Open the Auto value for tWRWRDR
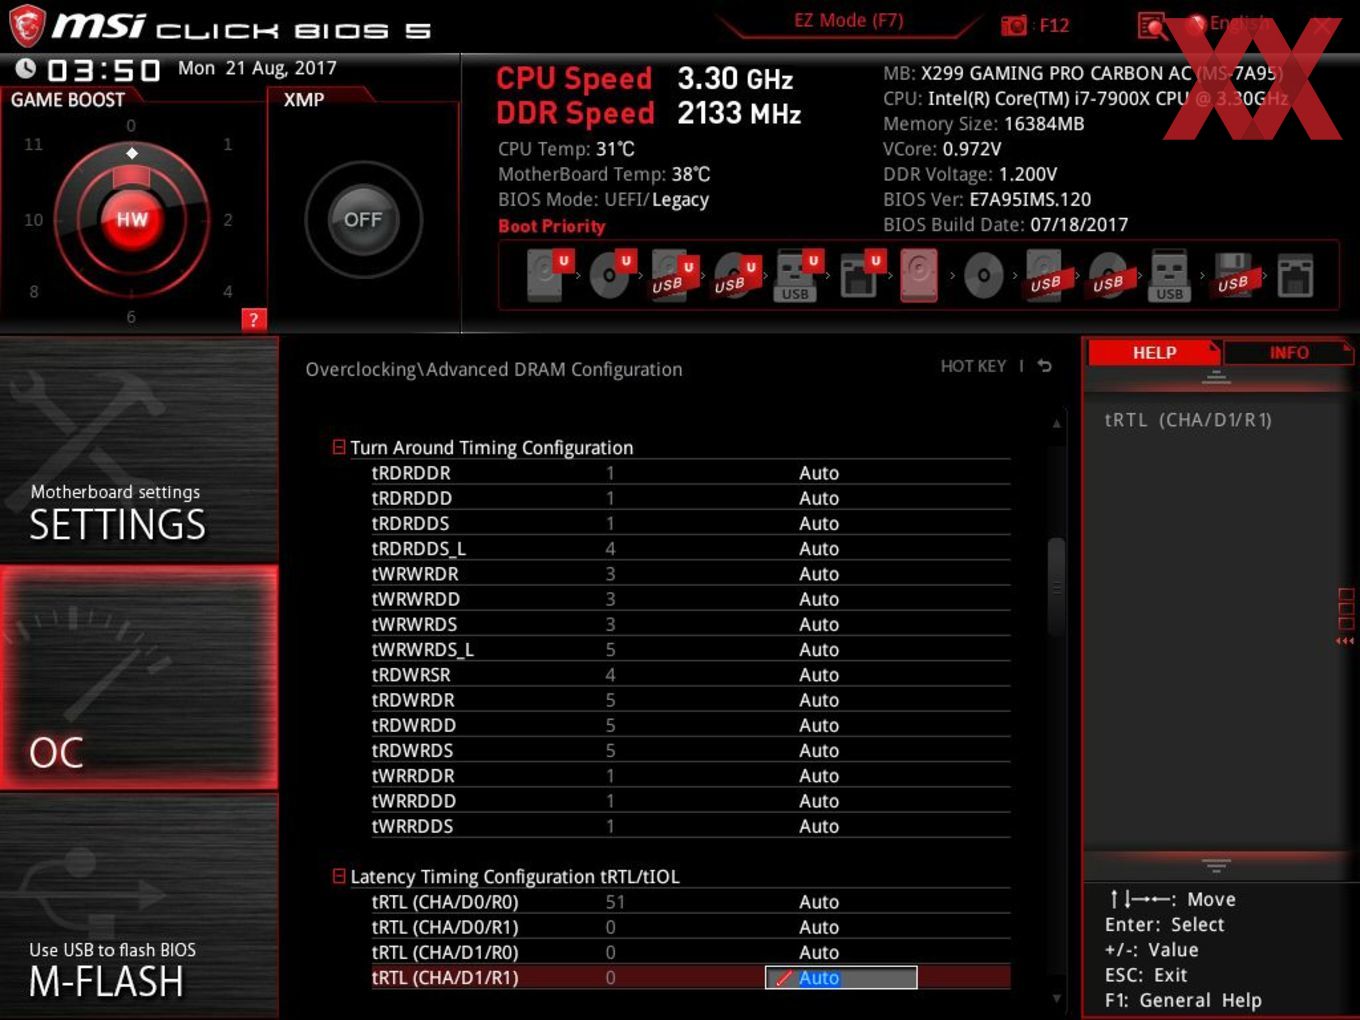Screen dimensions: 1360x1020 819,574
